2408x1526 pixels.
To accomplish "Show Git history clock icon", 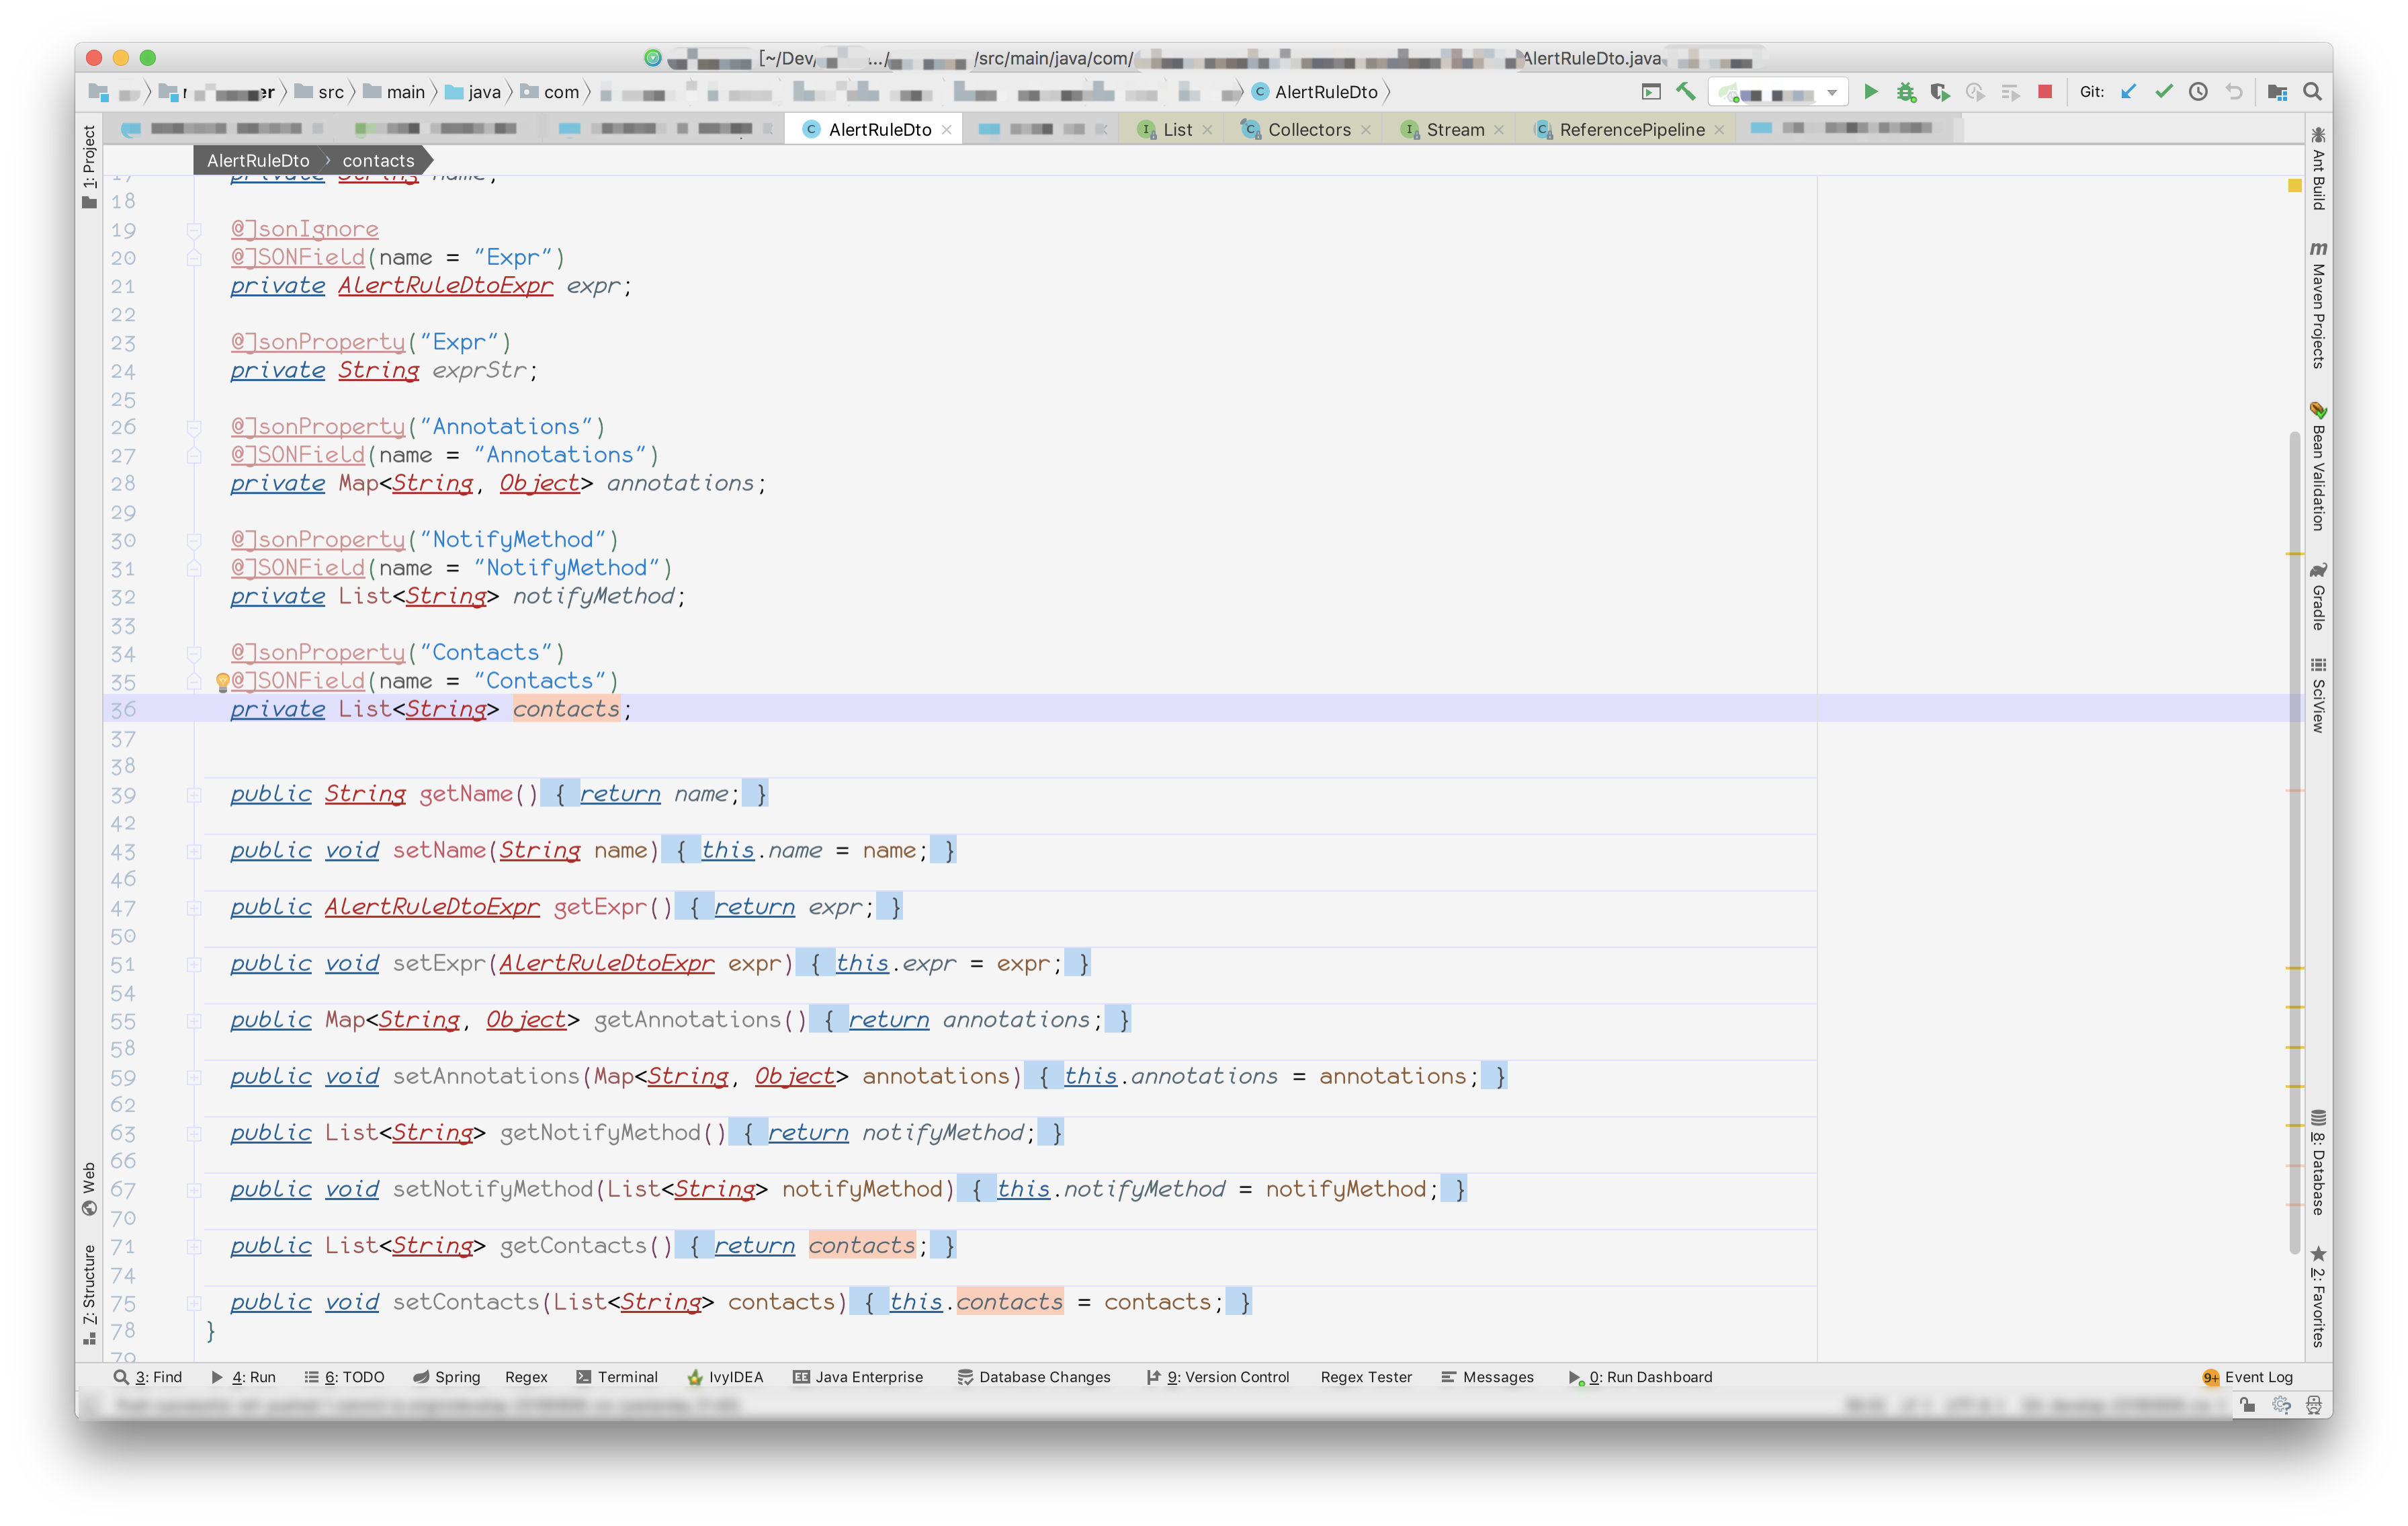I will point(2198,92).
